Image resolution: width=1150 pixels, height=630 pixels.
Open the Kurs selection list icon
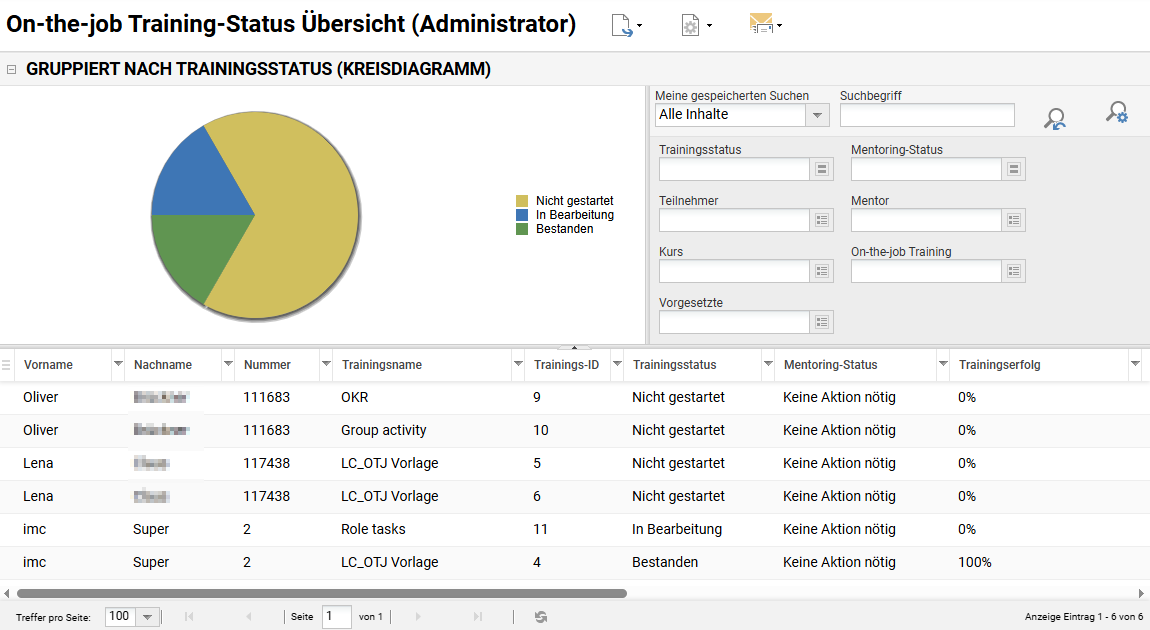pos(822,271)
